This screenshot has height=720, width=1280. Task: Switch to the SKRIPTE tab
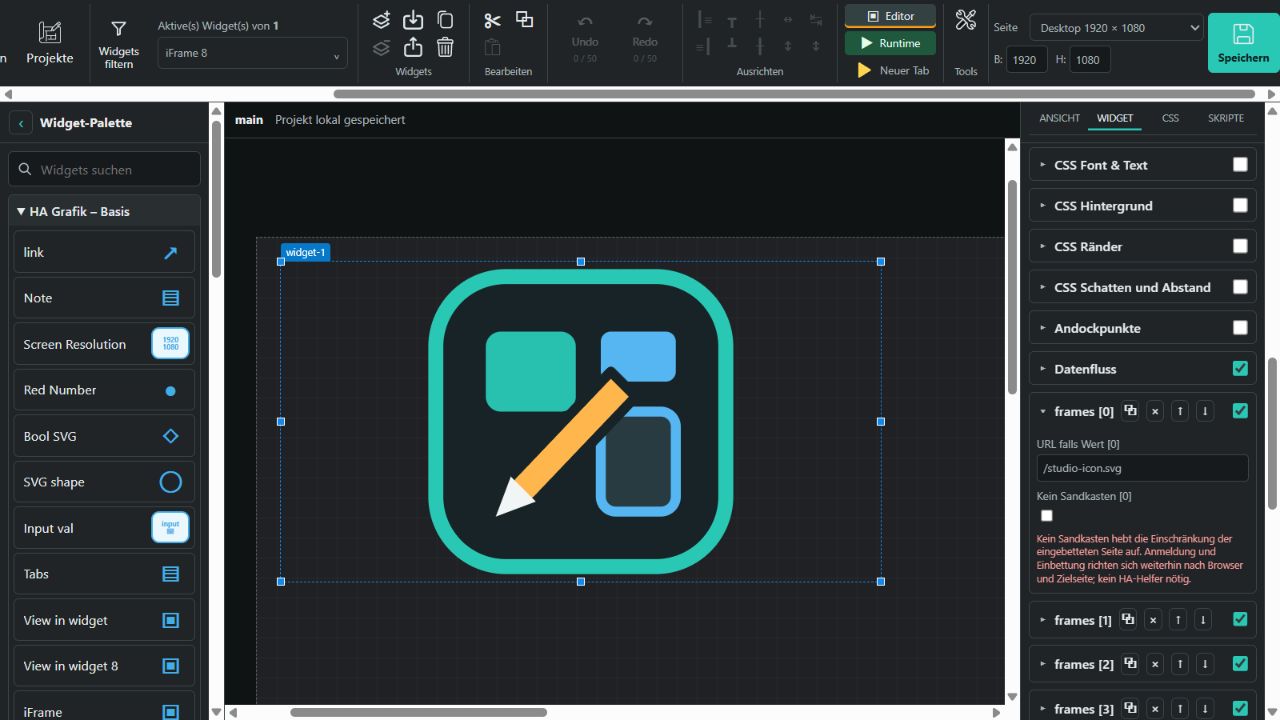[x=1226, y=118]
